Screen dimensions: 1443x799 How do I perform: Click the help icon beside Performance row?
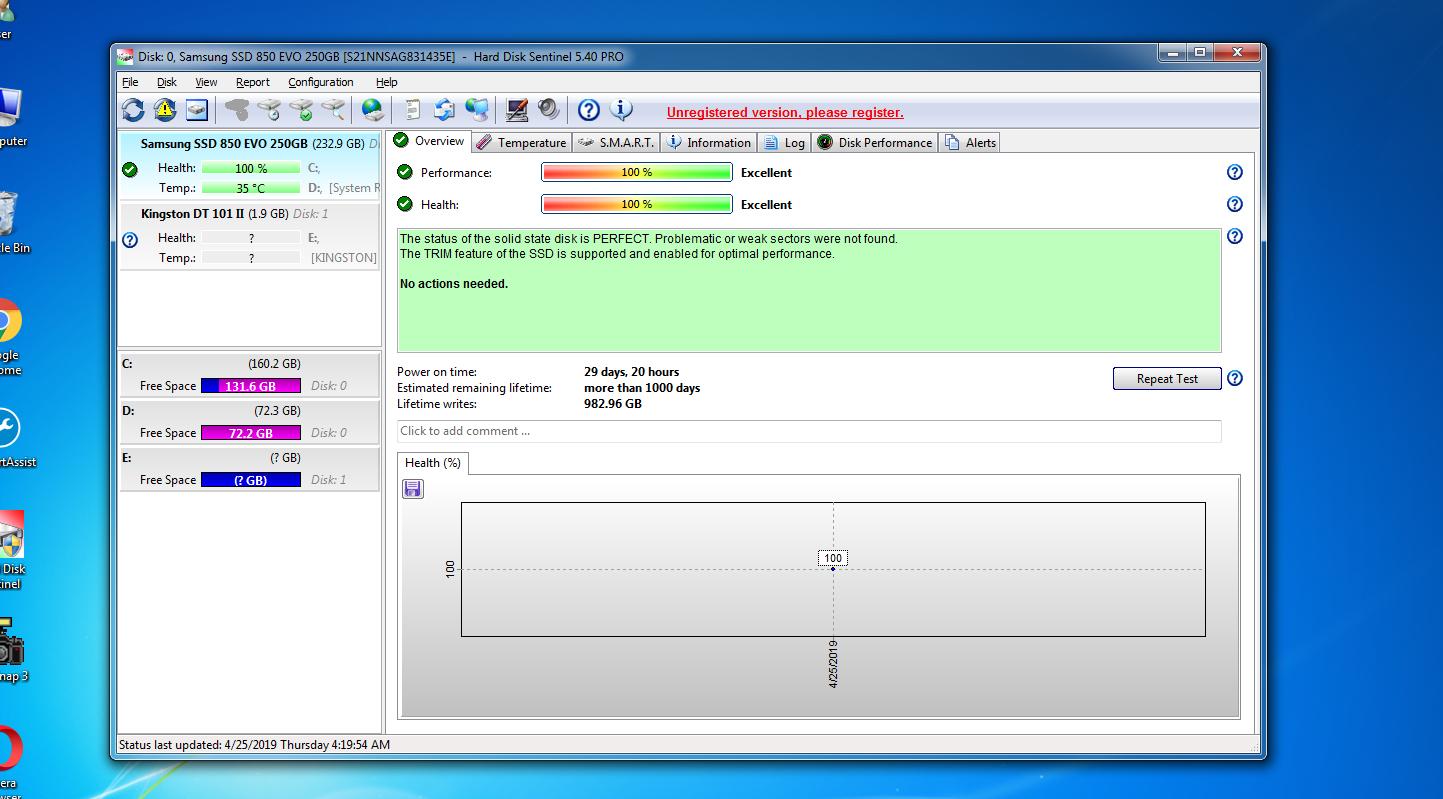(1234, 172)
